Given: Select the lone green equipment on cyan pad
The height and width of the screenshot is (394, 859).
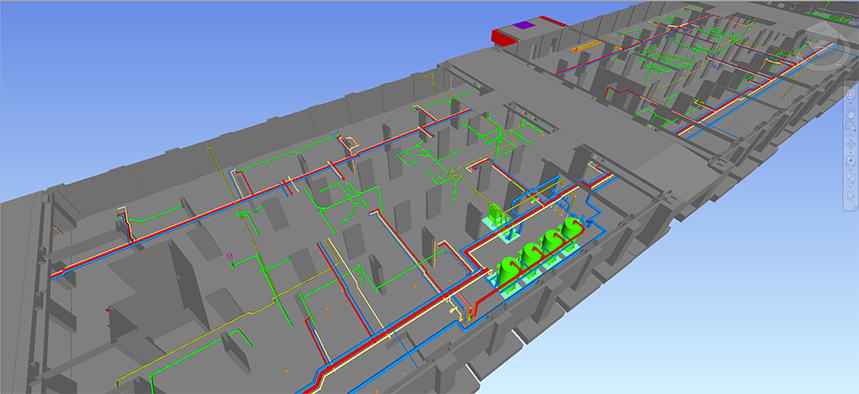Looking at the screenshot, I should [x=495, y=214].
